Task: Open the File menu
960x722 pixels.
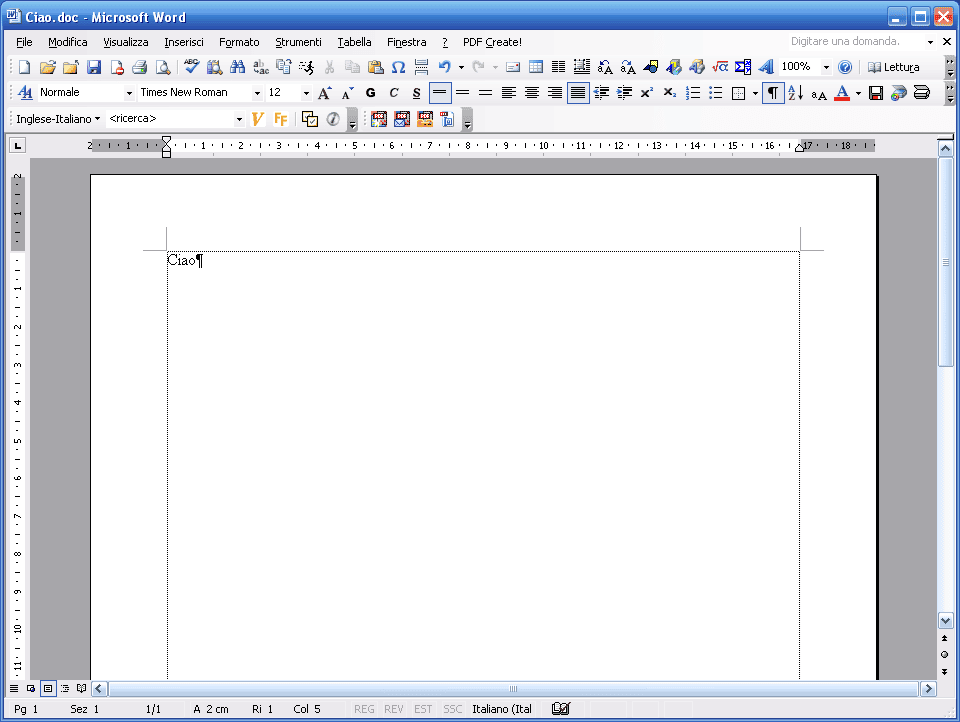Action: pyautogui.click(x=24, y=42)
